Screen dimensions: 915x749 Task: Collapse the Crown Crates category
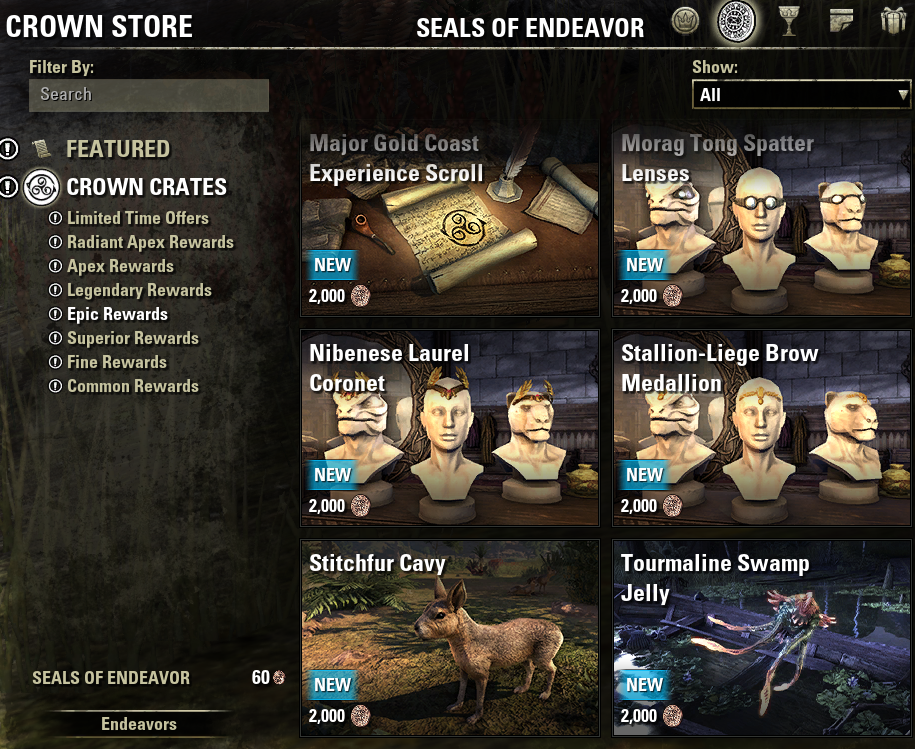tap(146, 187)
